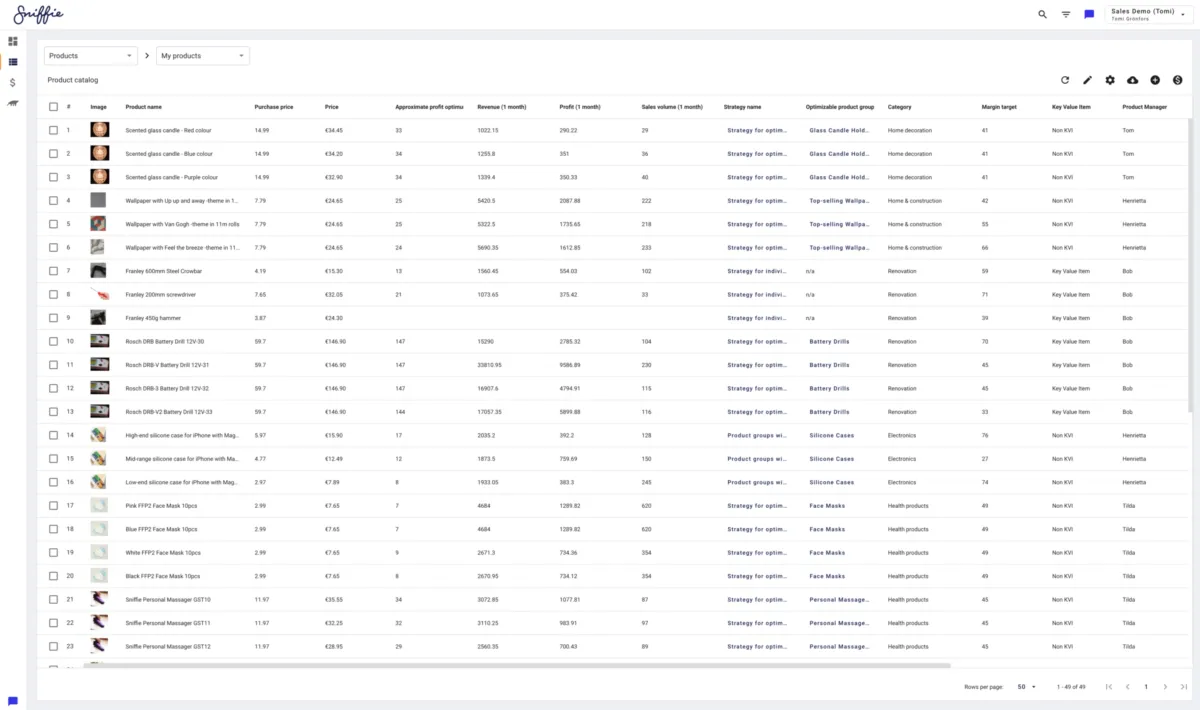Go to first page arrow in pagination
The width and height of the screenshot is (1200, 710).
click(x=1108, y=687)
